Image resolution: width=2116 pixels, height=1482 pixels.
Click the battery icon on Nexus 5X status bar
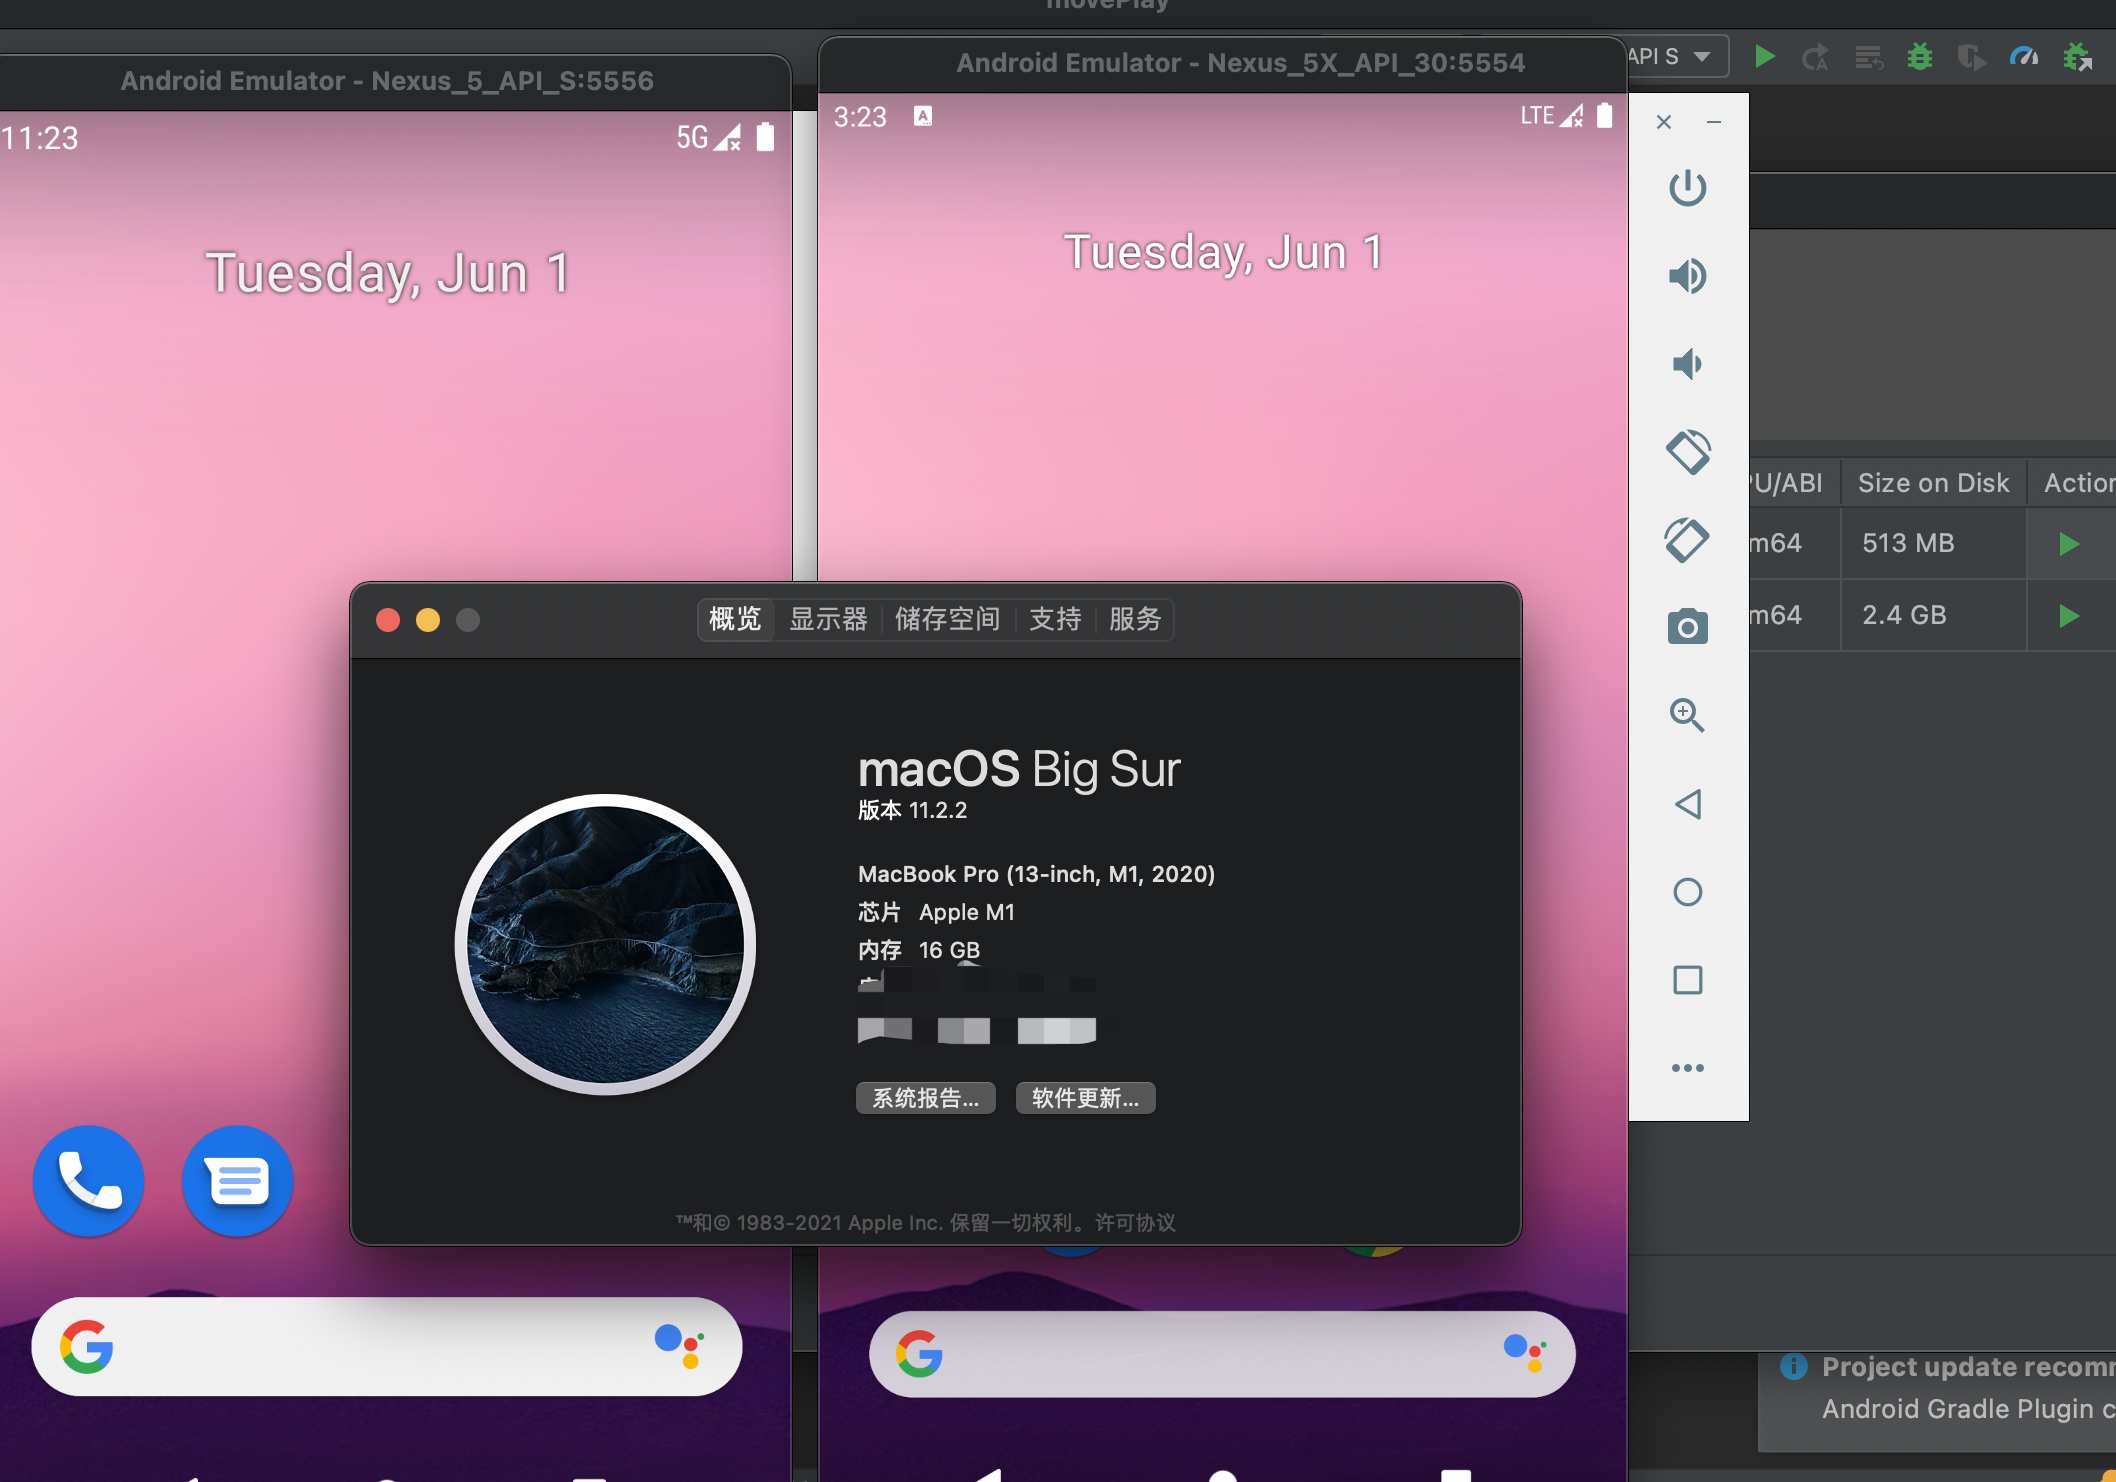1604,116
